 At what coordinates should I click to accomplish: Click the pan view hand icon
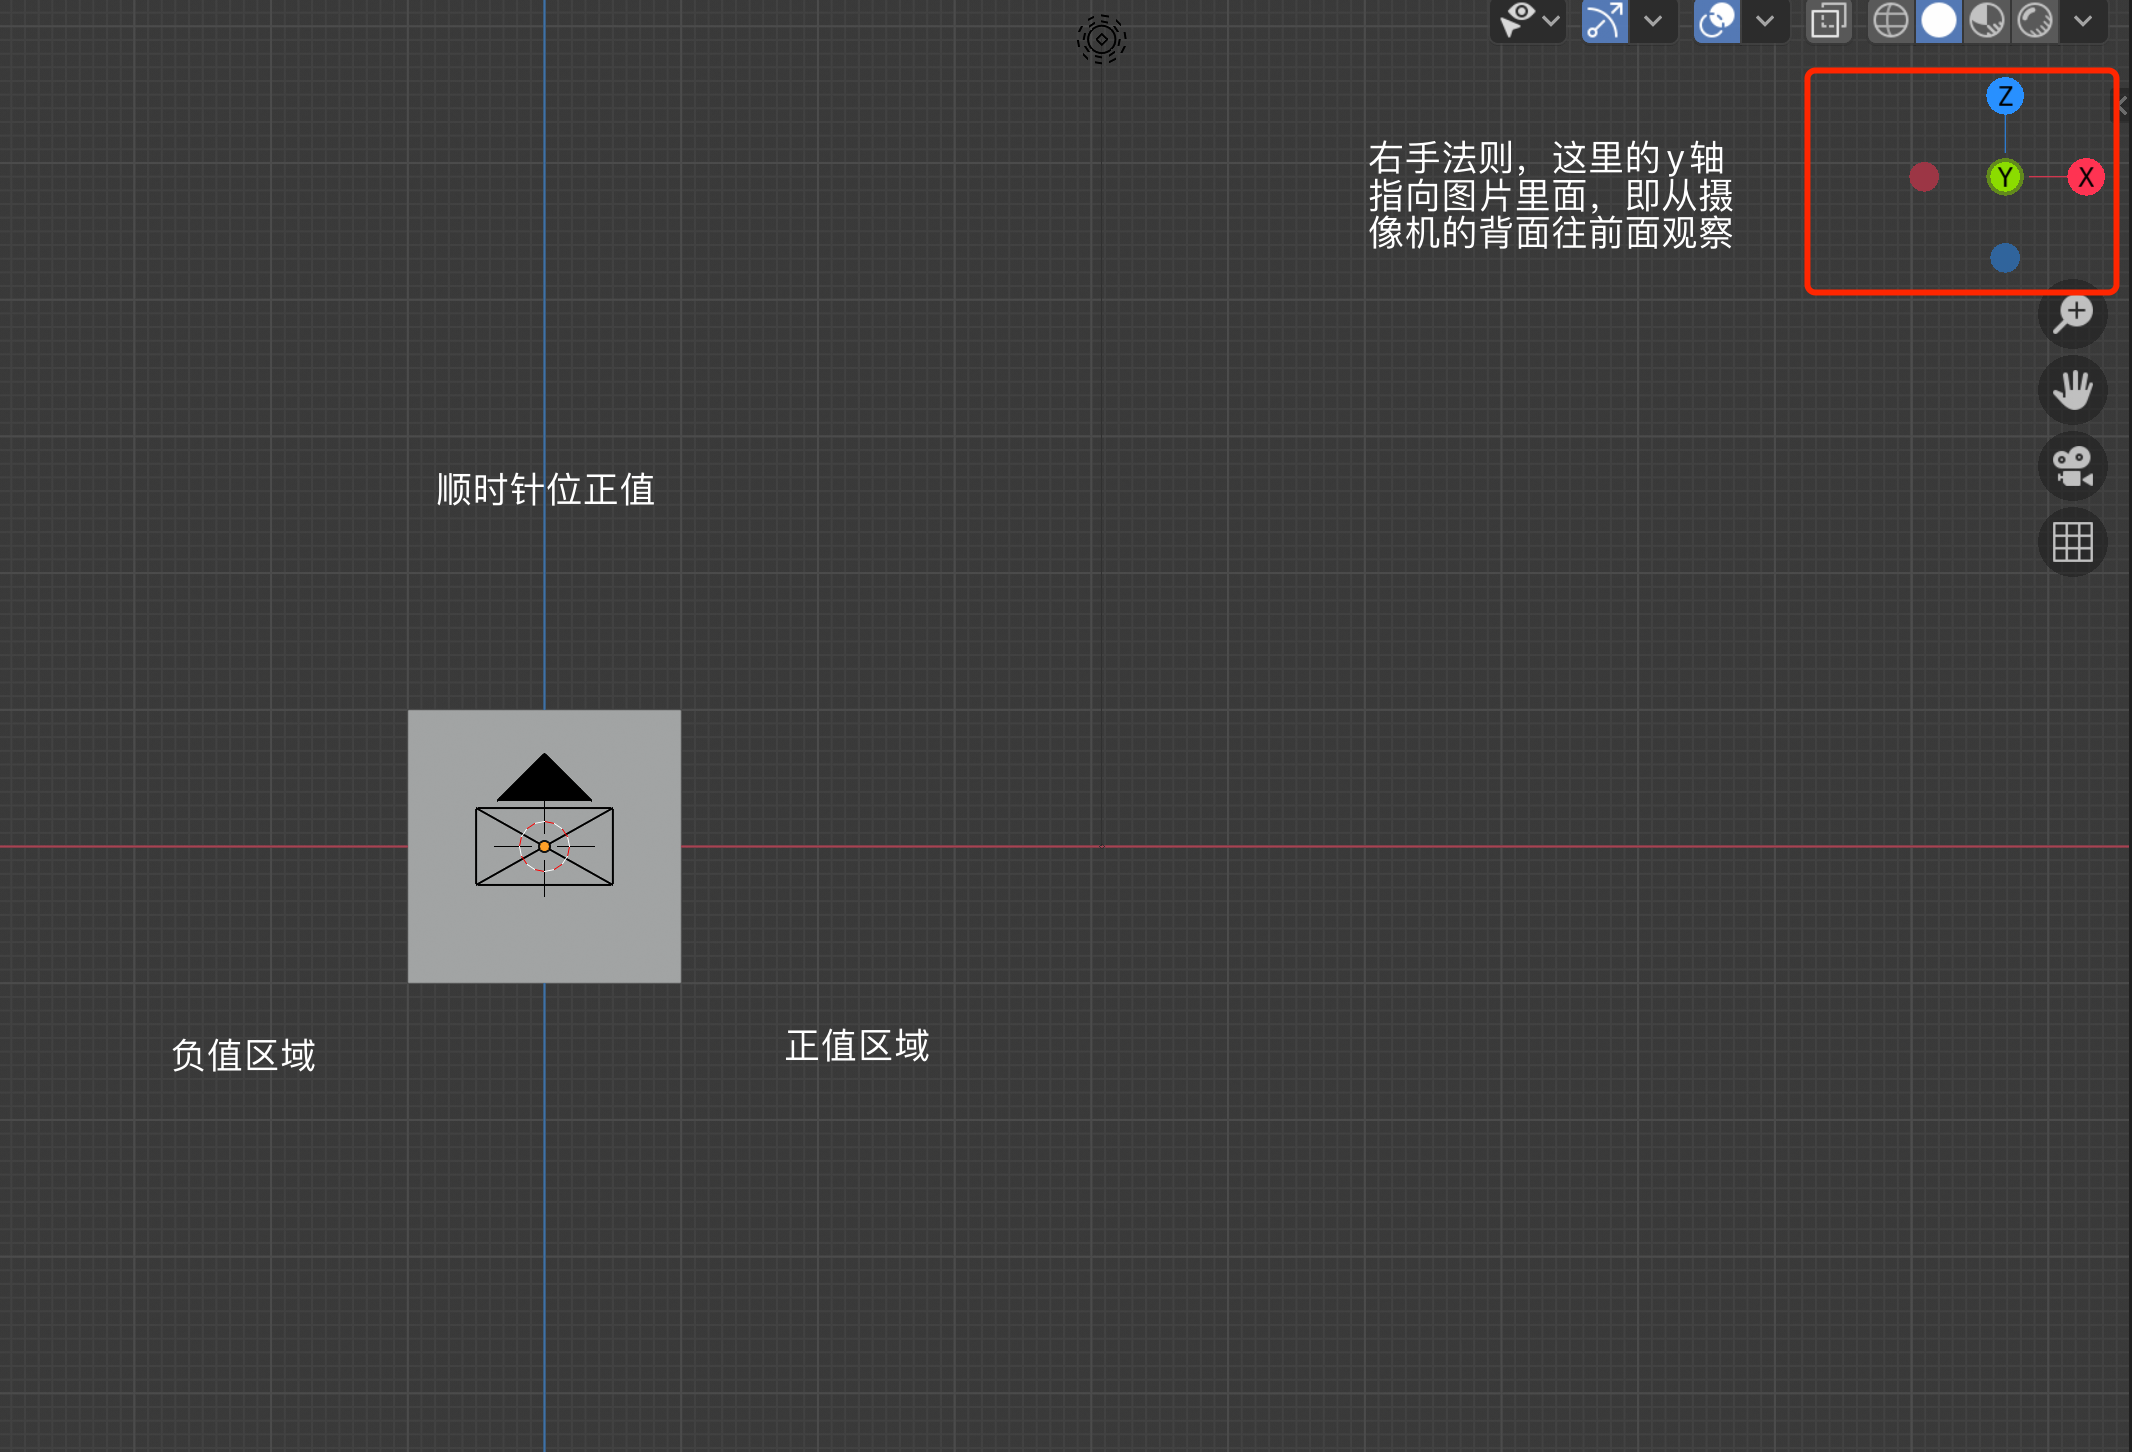[2072, 390]
